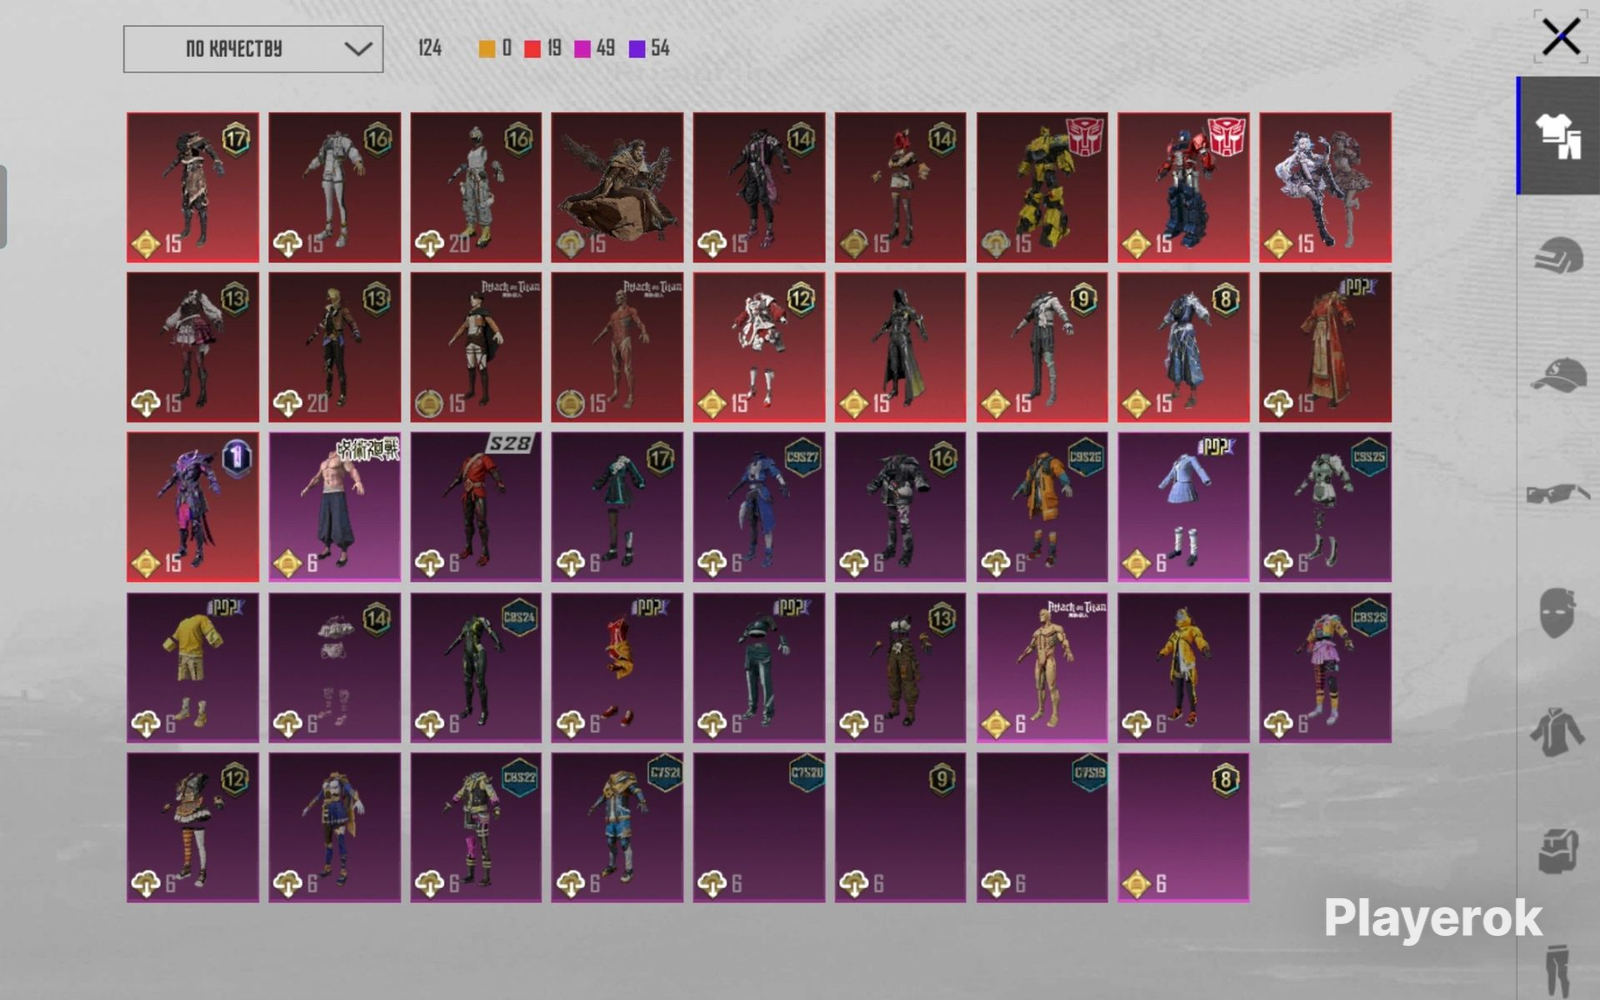Choose the empty C7S19 outfit slot
The image size is (1600, 1000).
1042,827
